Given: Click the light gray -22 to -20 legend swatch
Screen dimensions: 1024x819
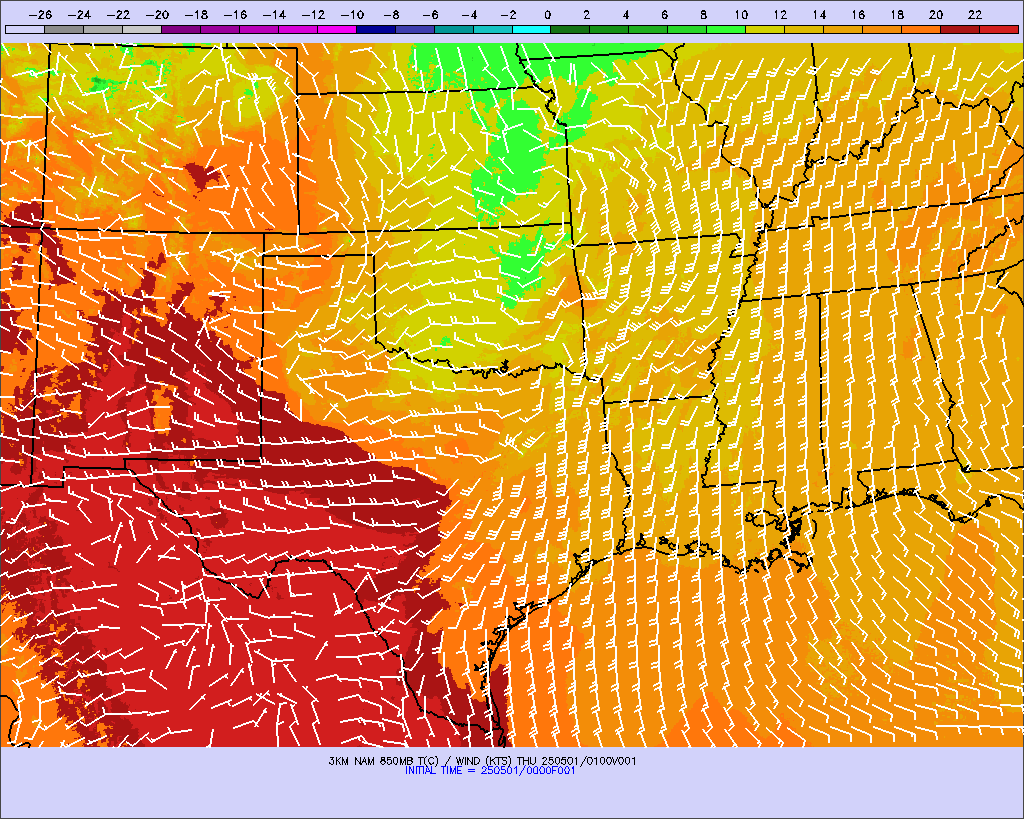Looking at the screenshot, I should [142, 29].
